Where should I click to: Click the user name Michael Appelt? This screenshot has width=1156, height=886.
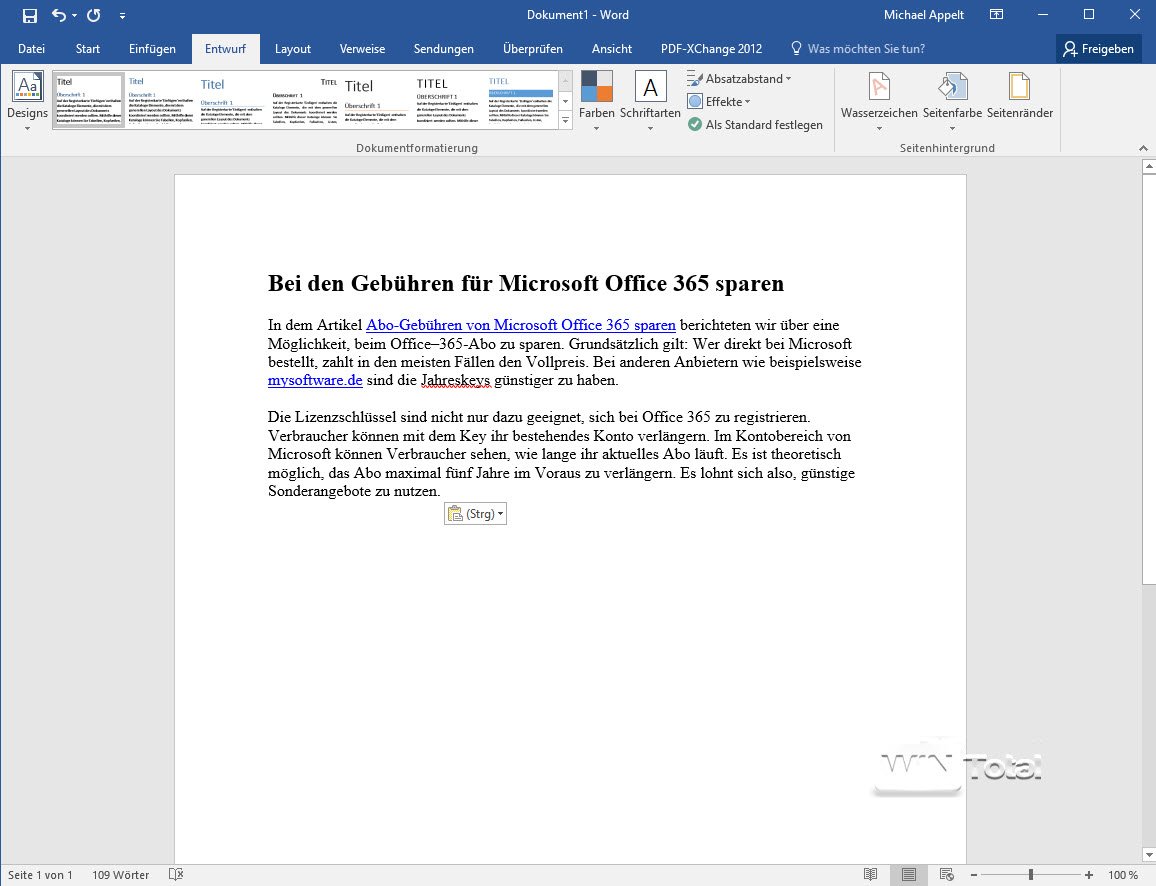coord(924,15)
